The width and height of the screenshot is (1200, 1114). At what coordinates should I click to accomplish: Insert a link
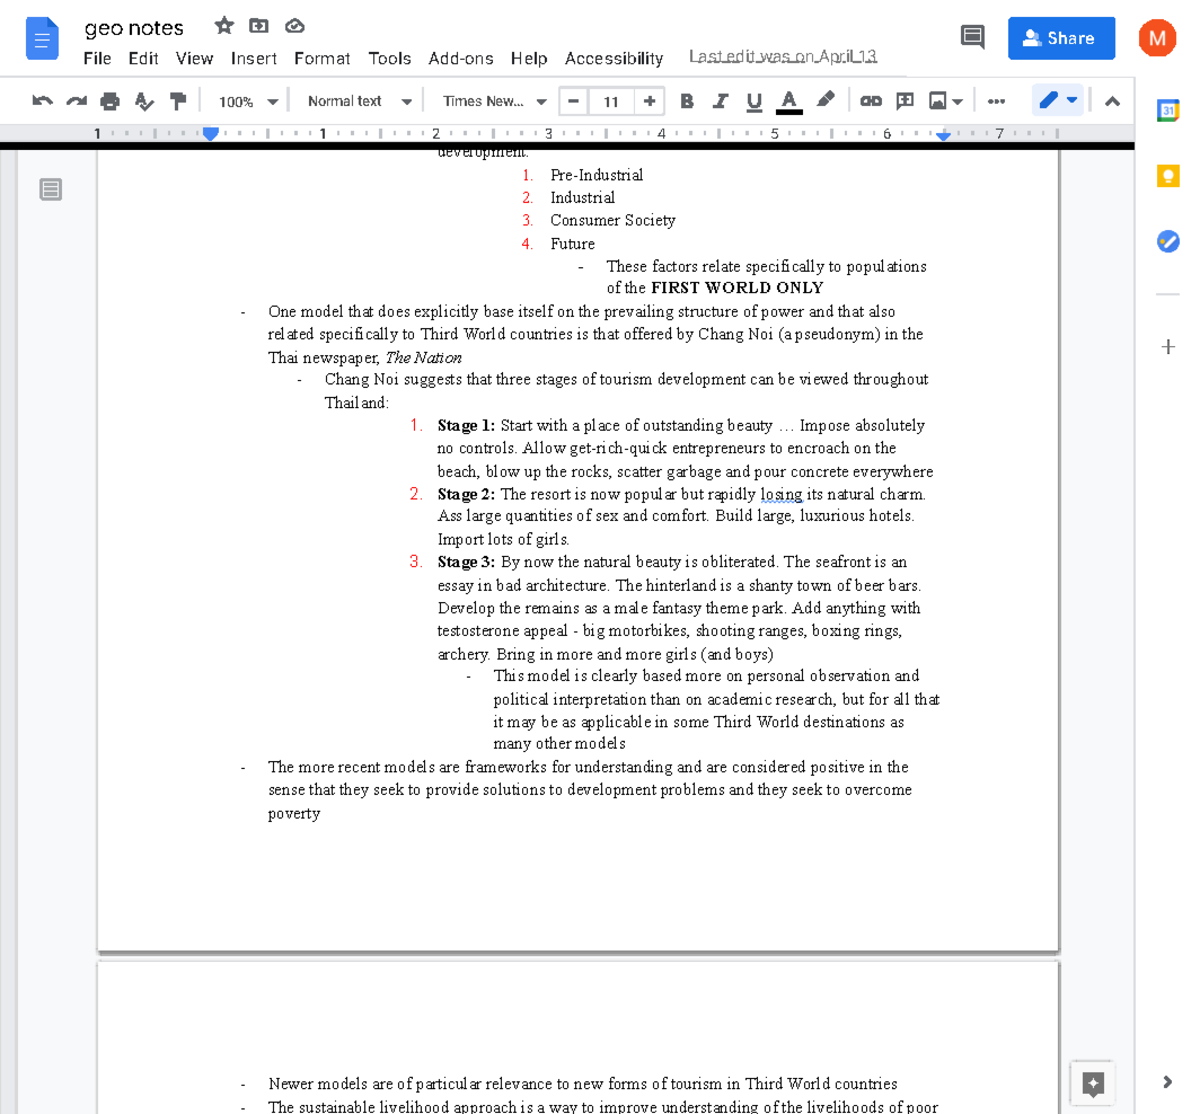(x=870, y=100)
